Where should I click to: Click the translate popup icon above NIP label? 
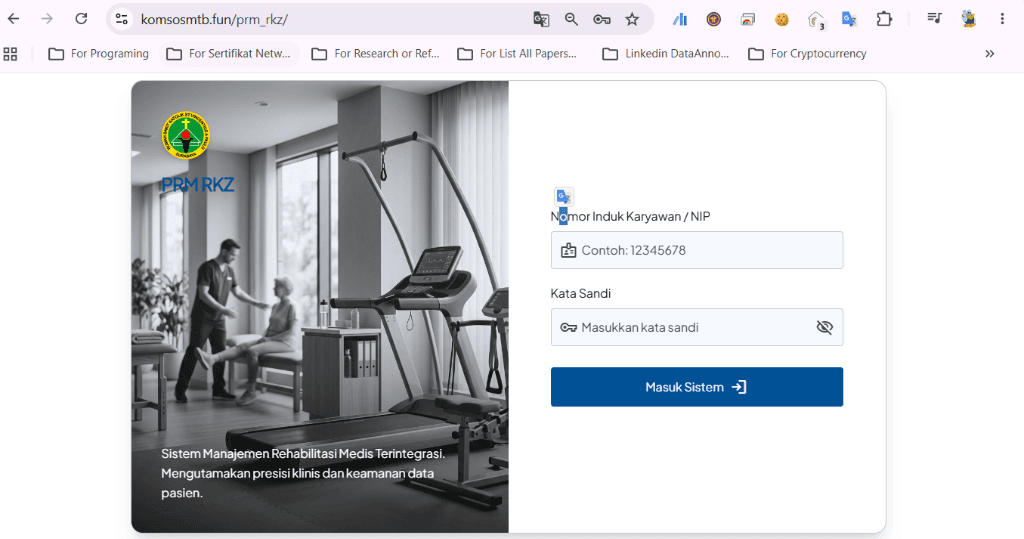pos(564,196)
